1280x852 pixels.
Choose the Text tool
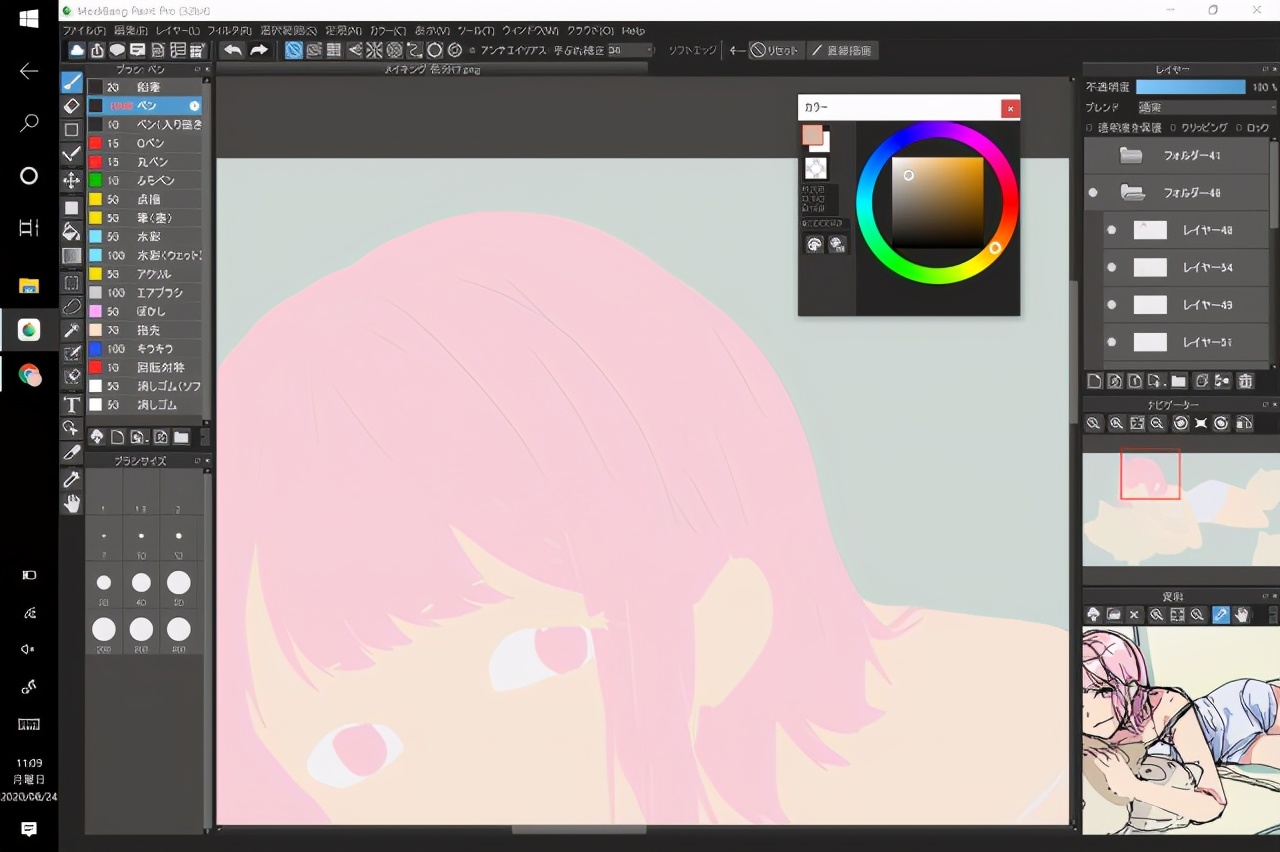tap(72, 404)
